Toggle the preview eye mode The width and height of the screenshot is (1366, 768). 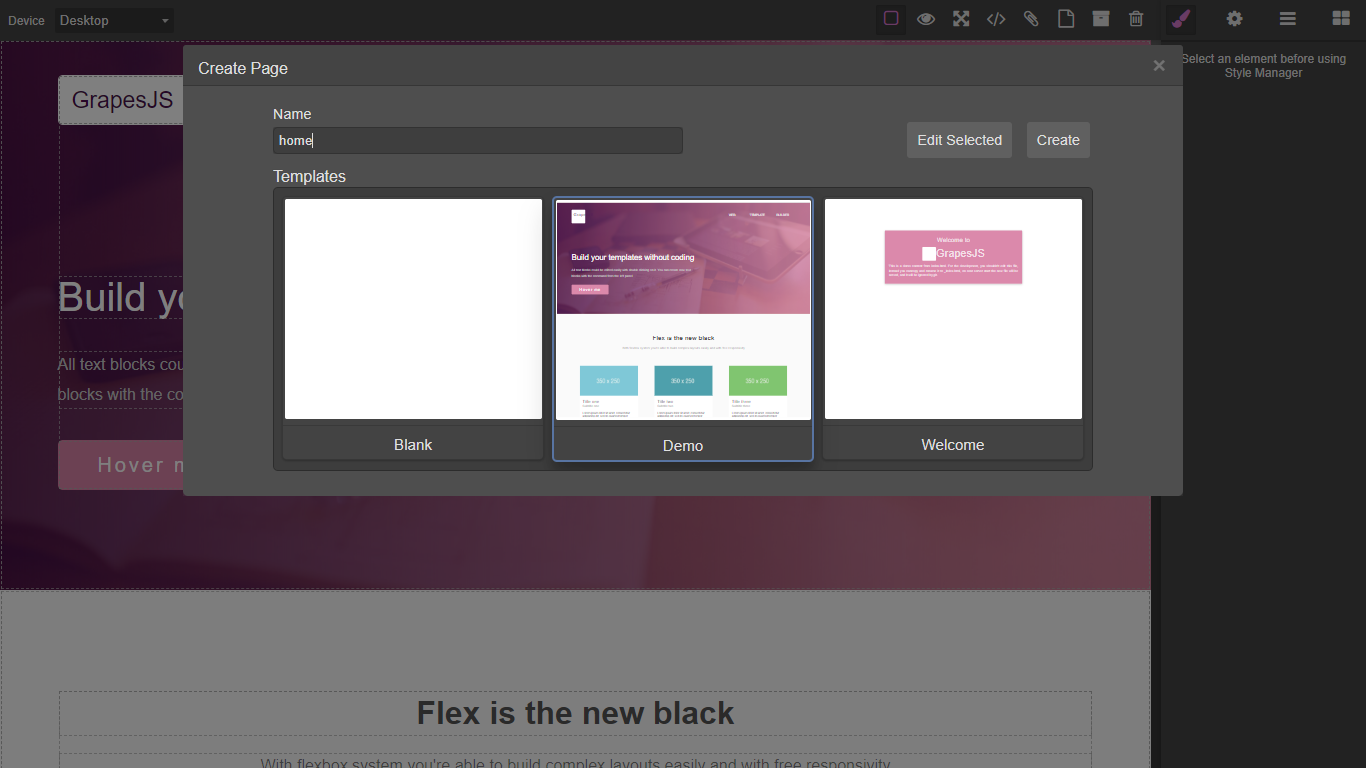926,18
